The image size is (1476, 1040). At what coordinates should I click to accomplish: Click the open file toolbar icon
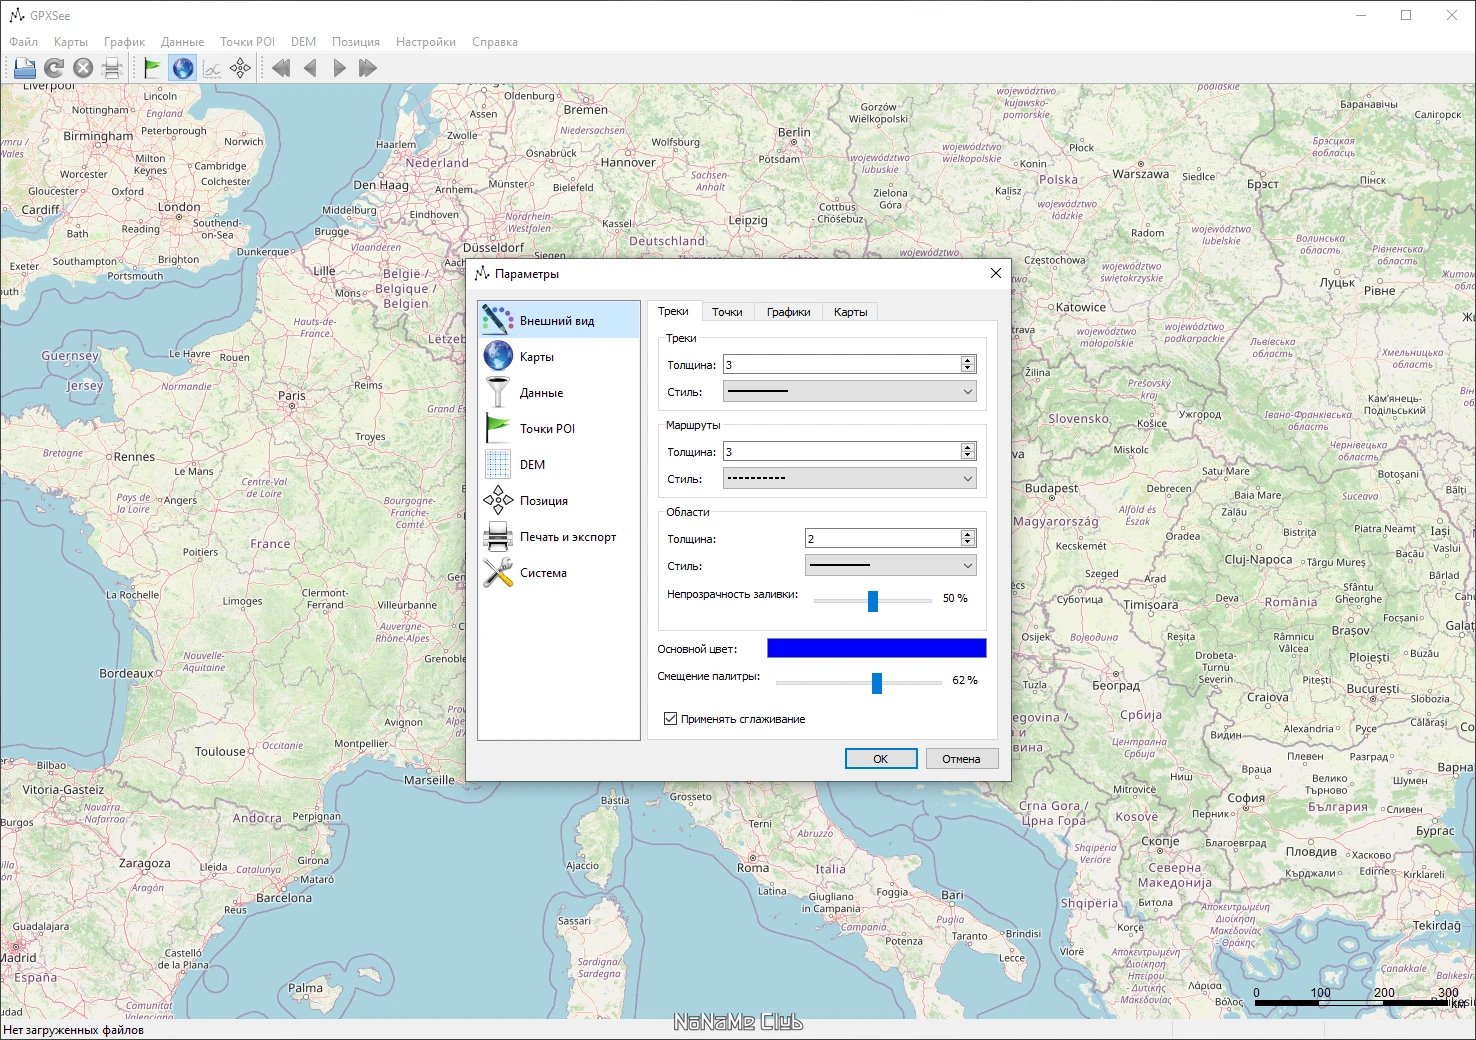(25, 68)
